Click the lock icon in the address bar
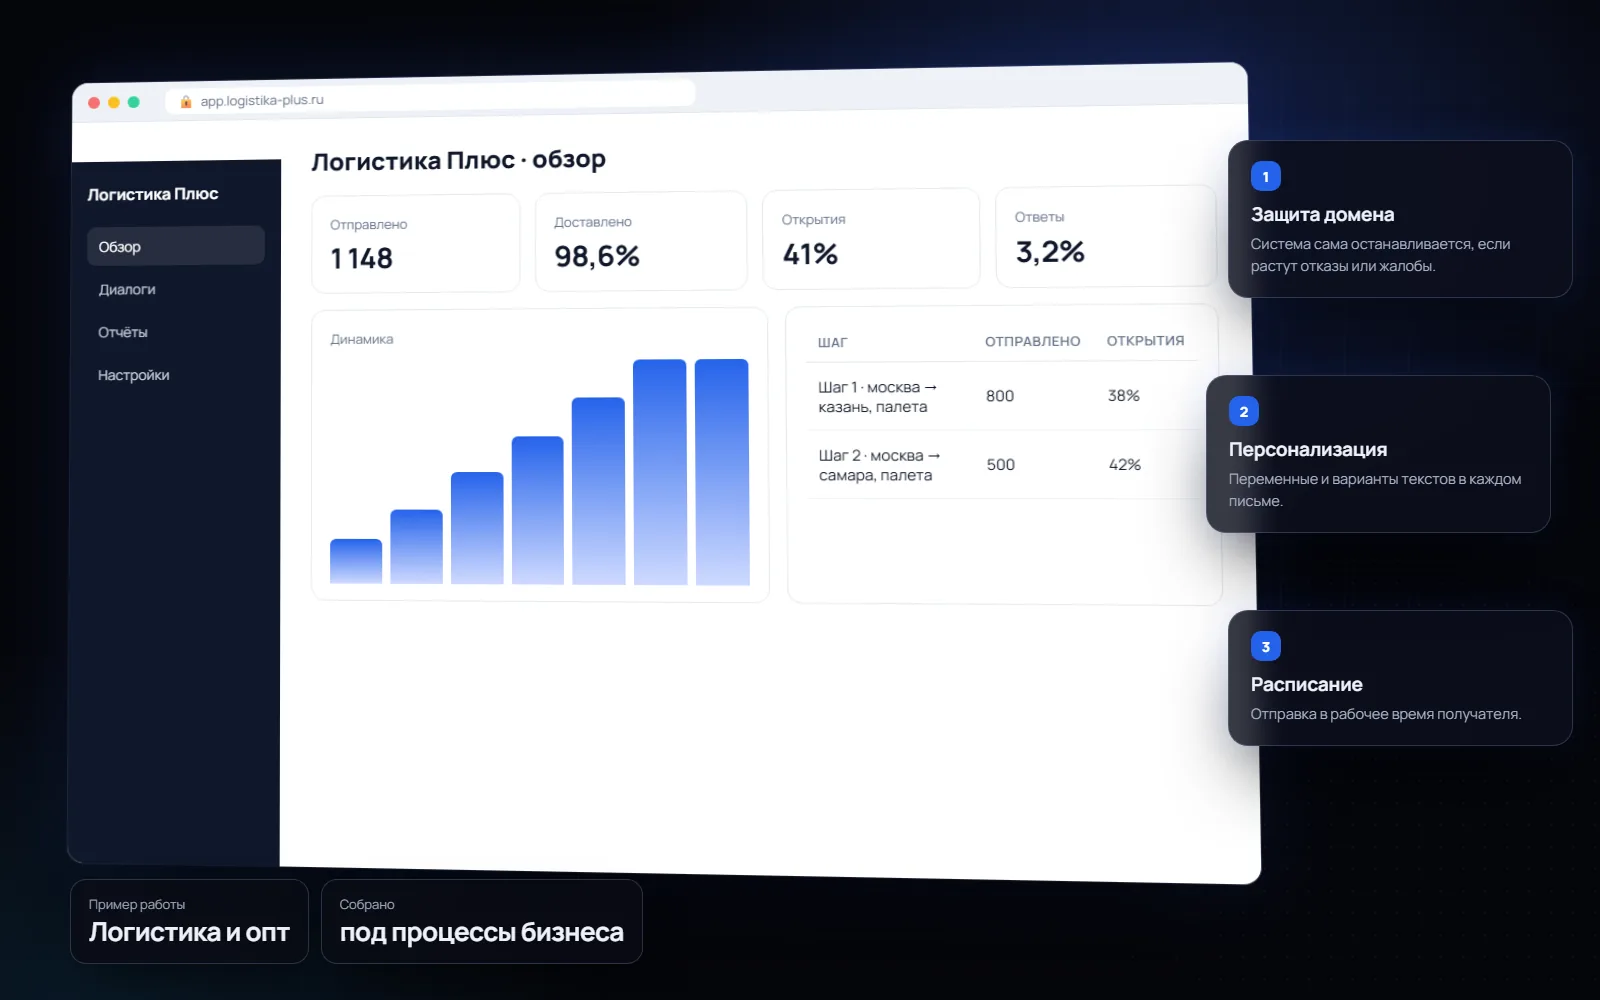 click(x=186, y=101)
